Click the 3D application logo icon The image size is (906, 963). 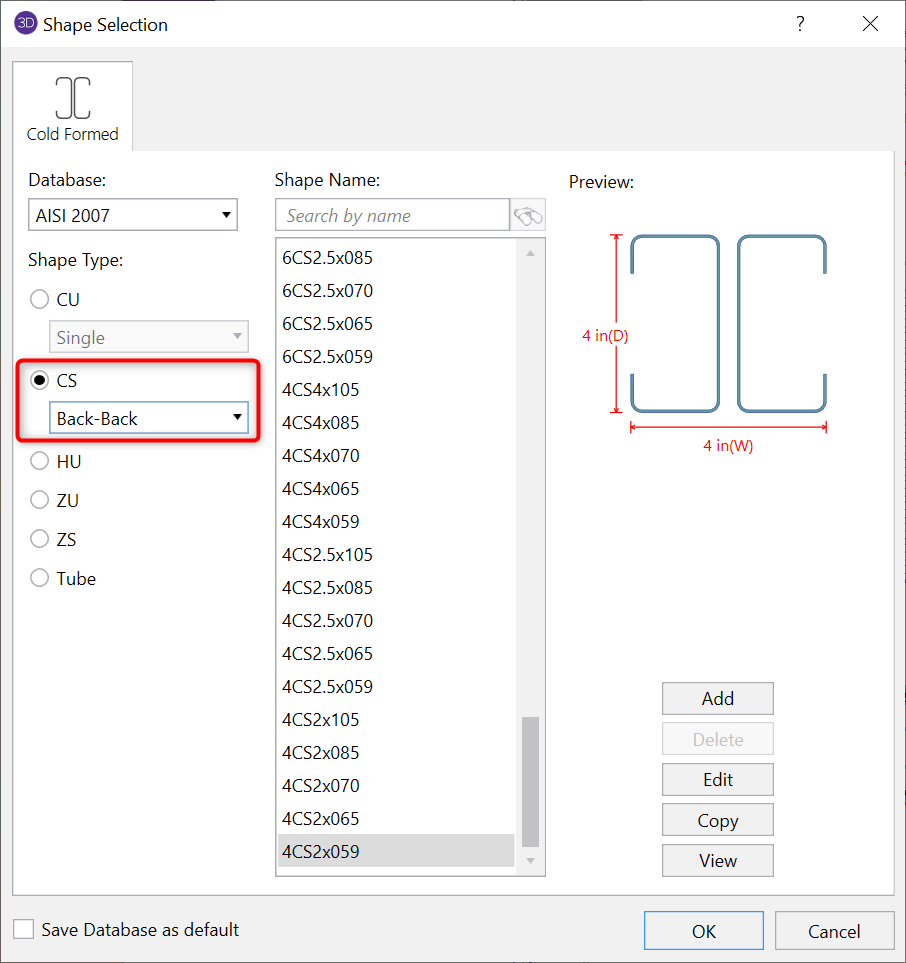(25, 24)
